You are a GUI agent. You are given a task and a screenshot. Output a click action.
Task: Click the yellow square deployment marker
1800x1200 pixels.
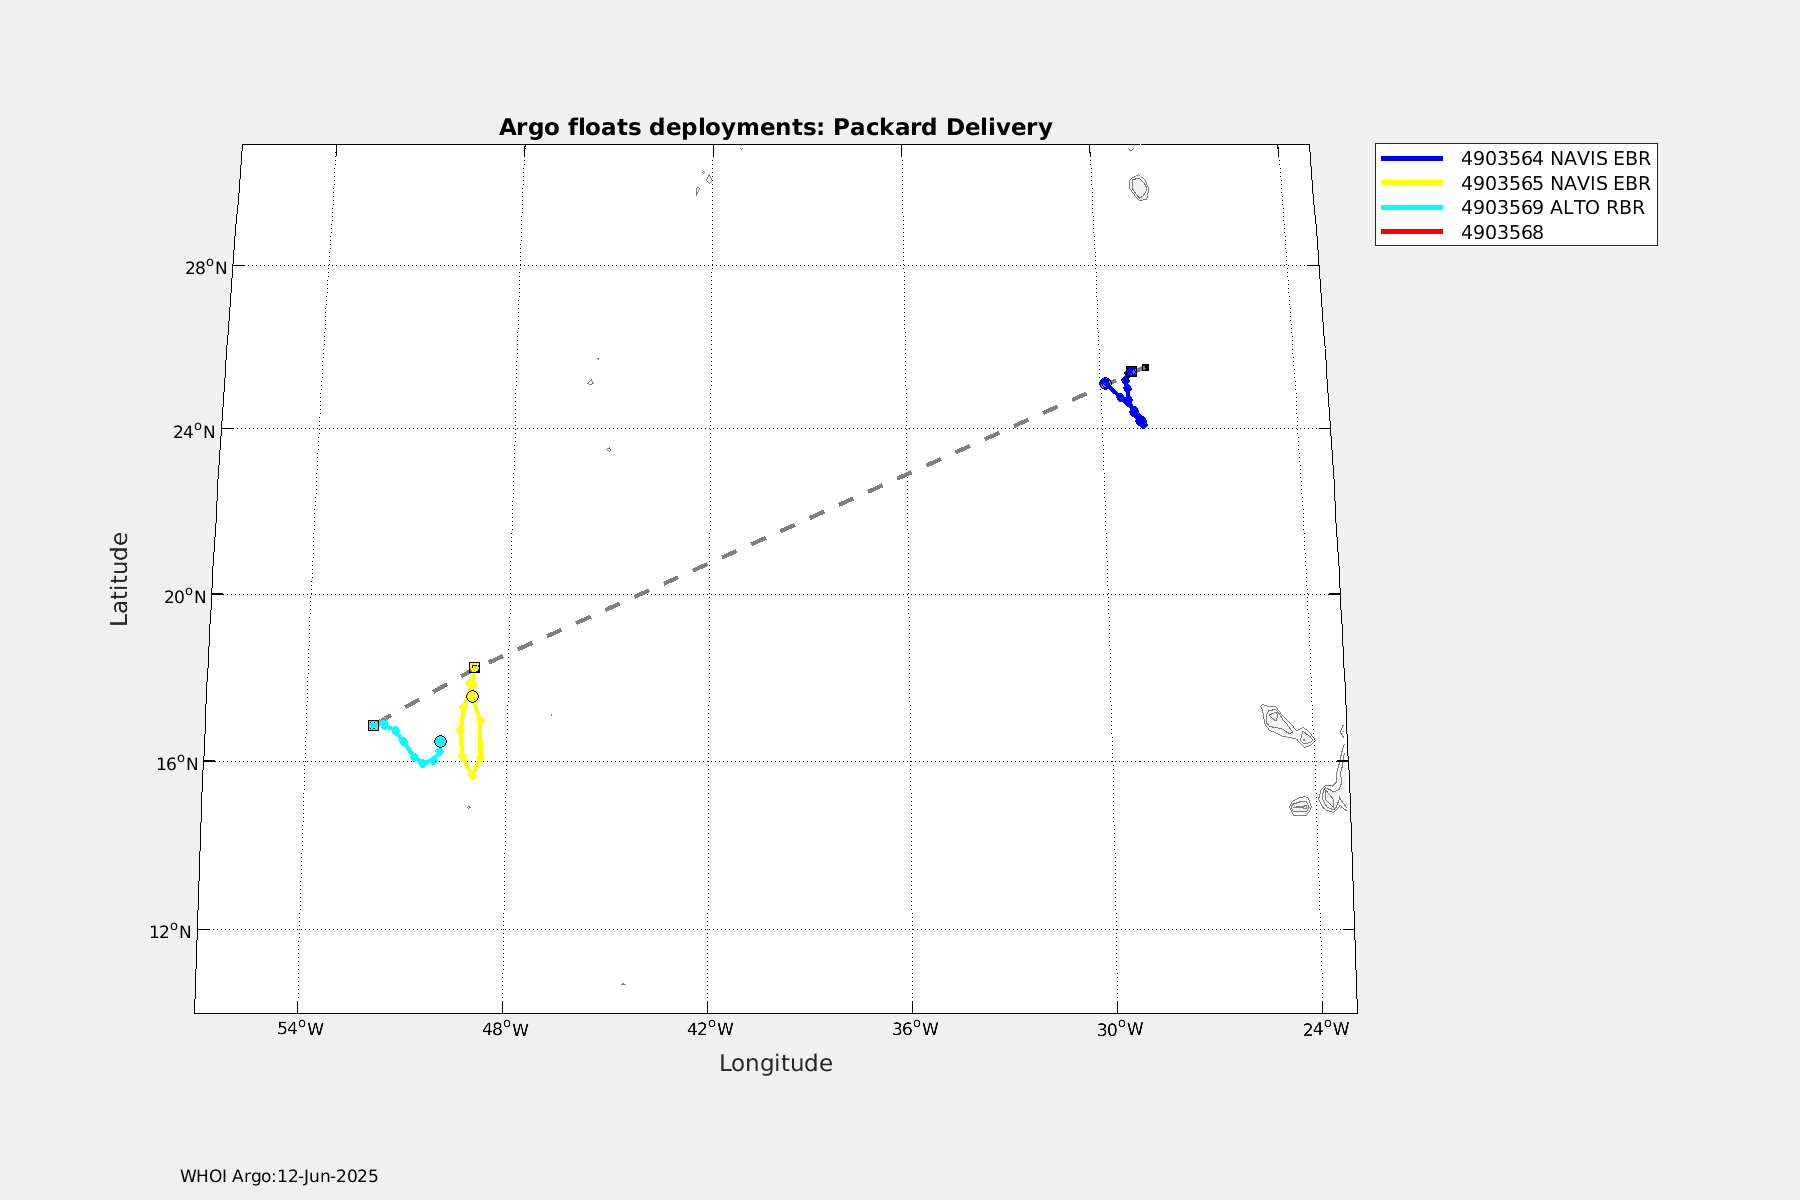[x=474, y=667]
